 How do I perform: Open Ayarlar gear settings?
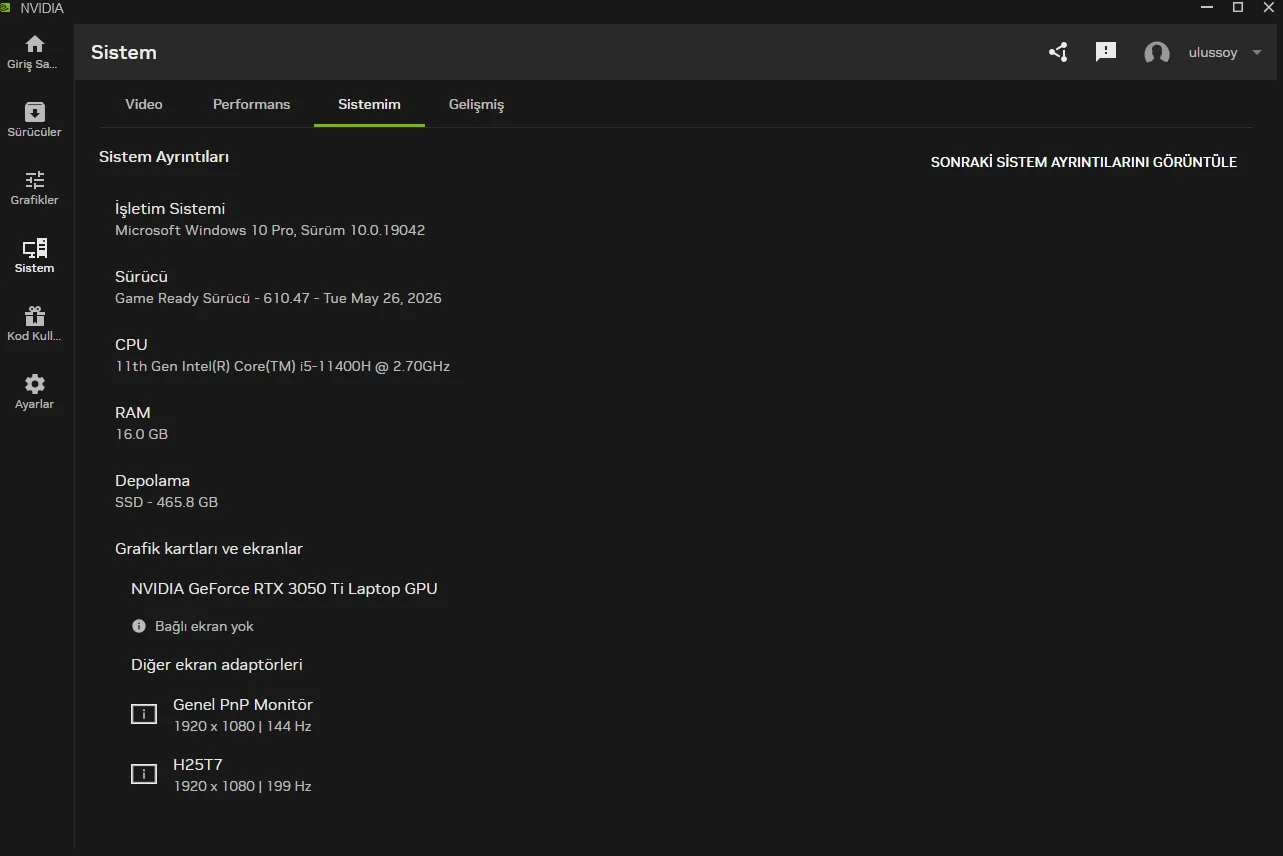[35, 384]
